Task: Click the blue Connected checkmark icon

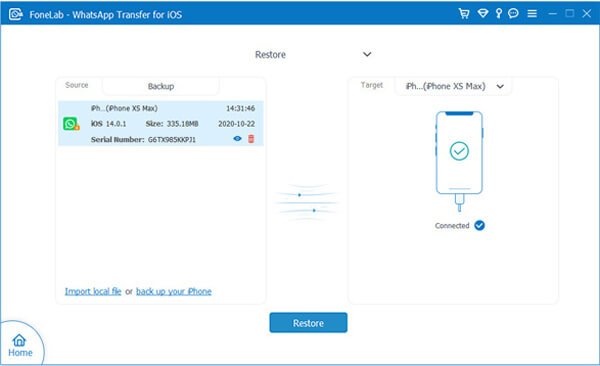Action: [x=479, y=225]
